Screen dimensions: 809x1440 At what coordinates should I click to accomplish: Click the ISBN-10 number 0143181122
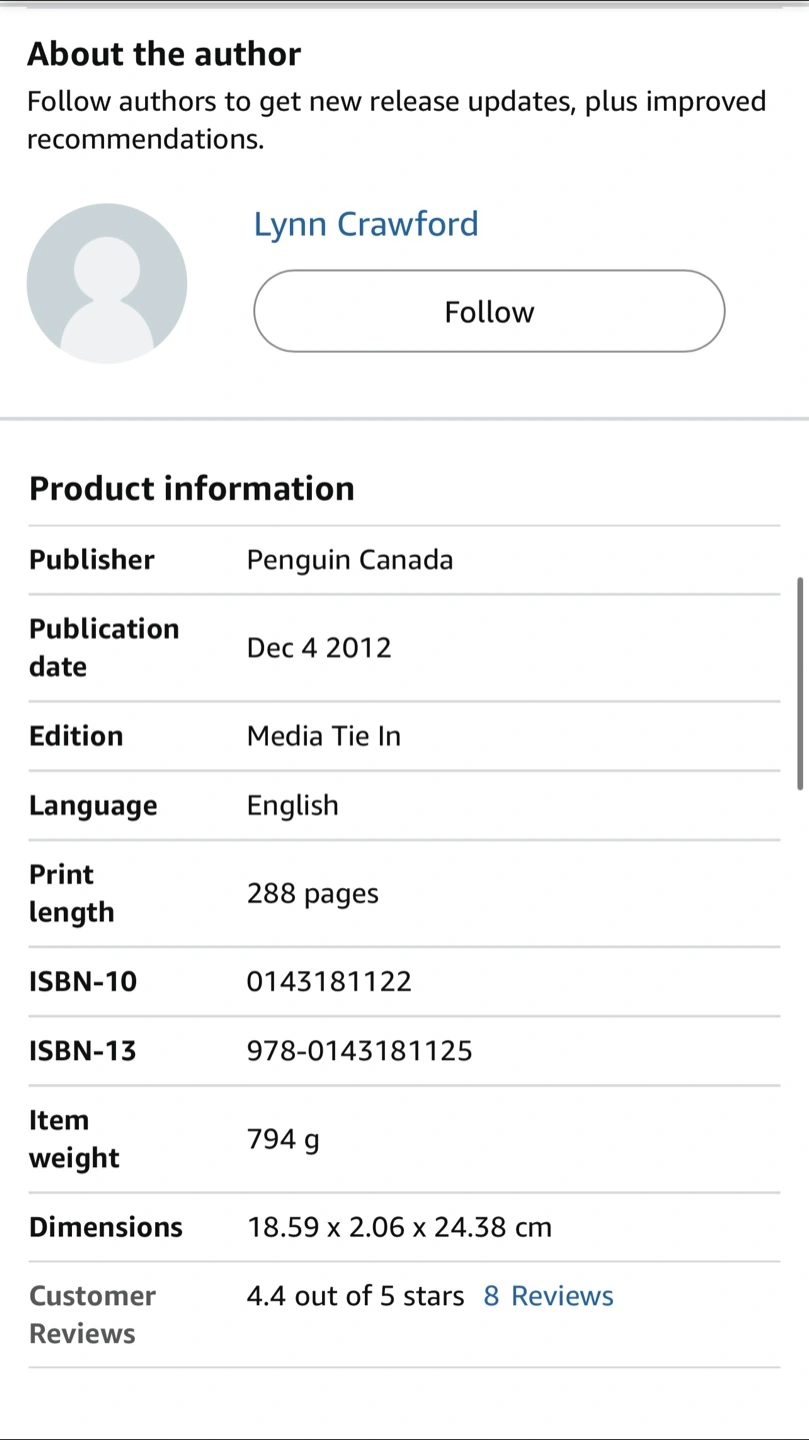point(329,981)
